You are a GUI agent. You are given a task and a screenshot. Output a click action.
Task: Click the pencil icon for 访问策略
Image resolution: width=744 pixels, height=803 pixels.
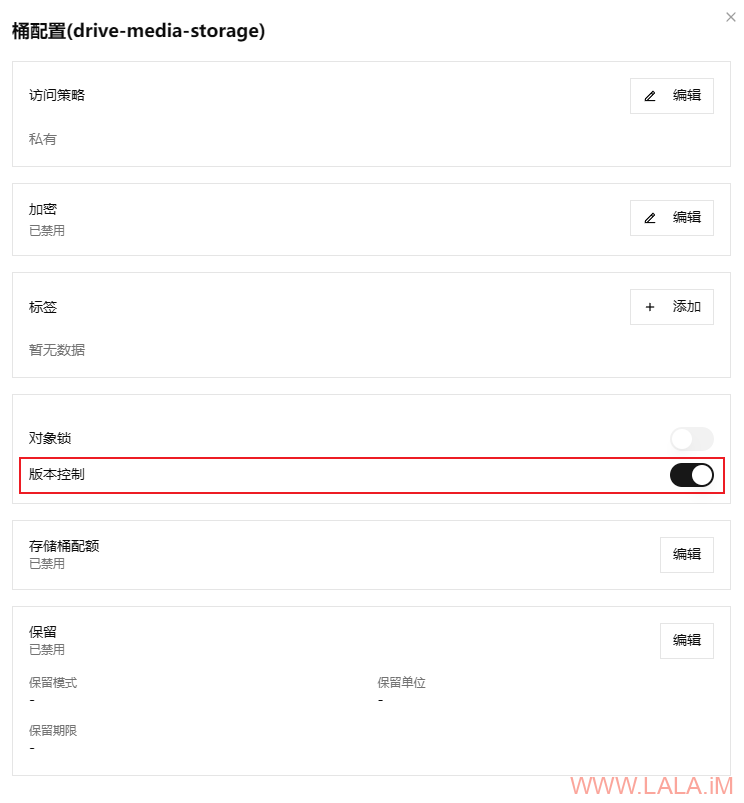click(x=650, y=96)
